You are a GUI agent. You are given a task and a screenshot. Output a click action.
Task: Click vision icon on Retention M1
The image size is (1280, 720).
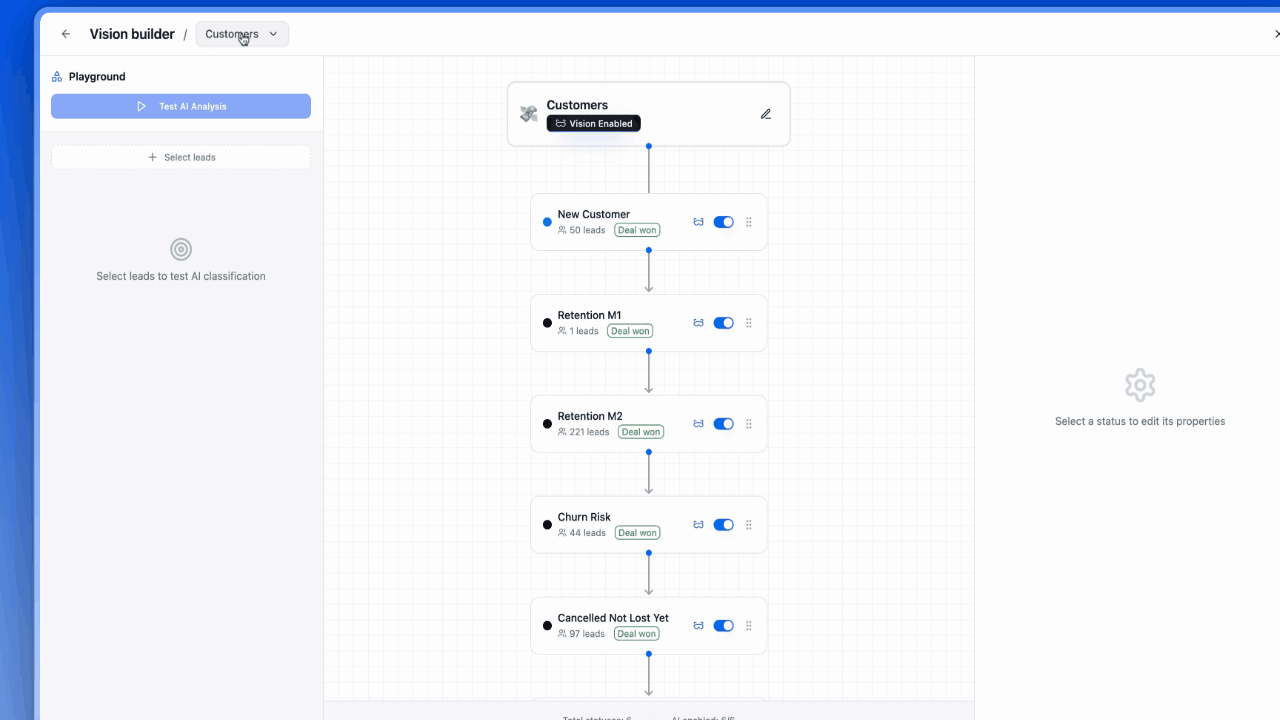698,323
